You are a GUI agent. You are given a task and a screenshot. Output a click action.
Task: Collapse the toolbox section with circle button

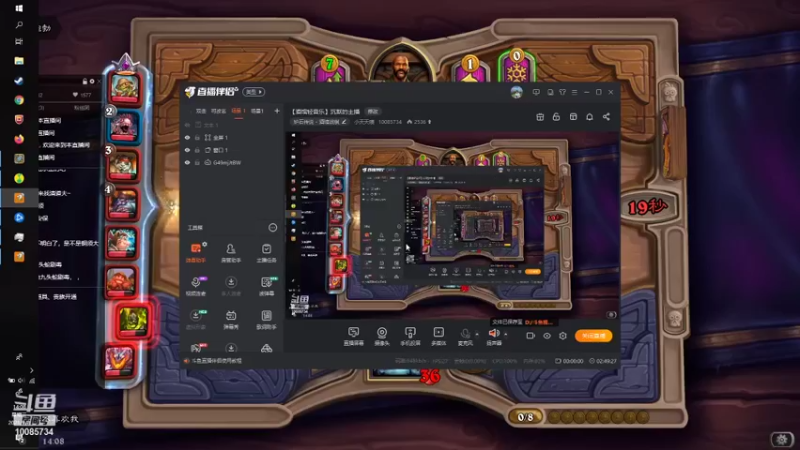click(273, 228)
